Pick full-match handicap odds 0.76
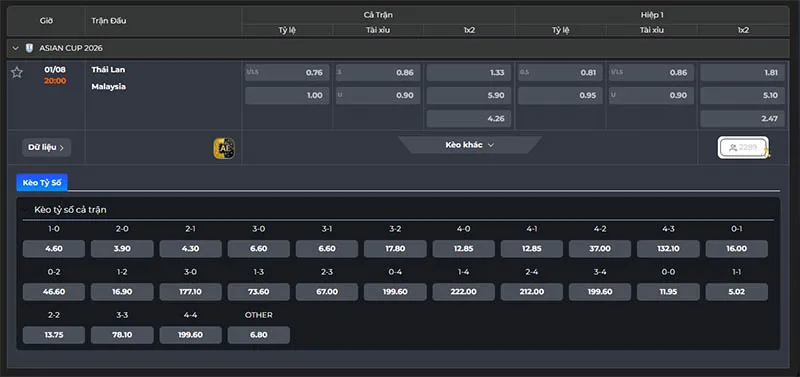 287,72
